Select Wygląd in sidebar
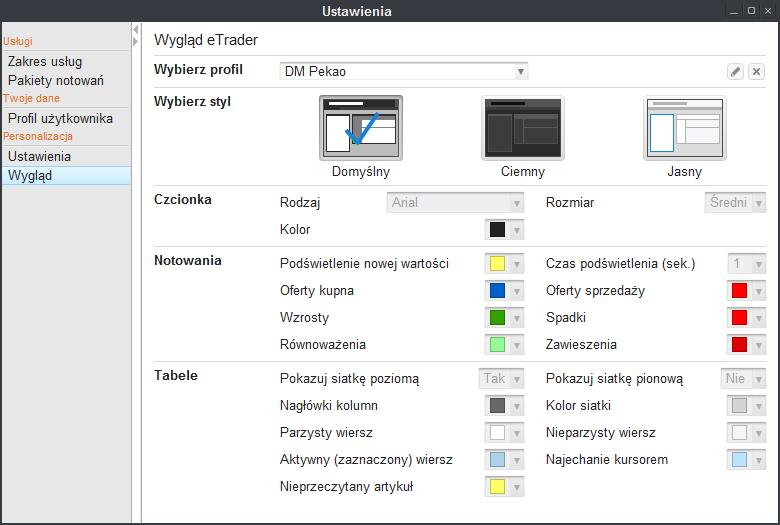The height and width of the screenshot is (525, 780). (x=66, y=176)
